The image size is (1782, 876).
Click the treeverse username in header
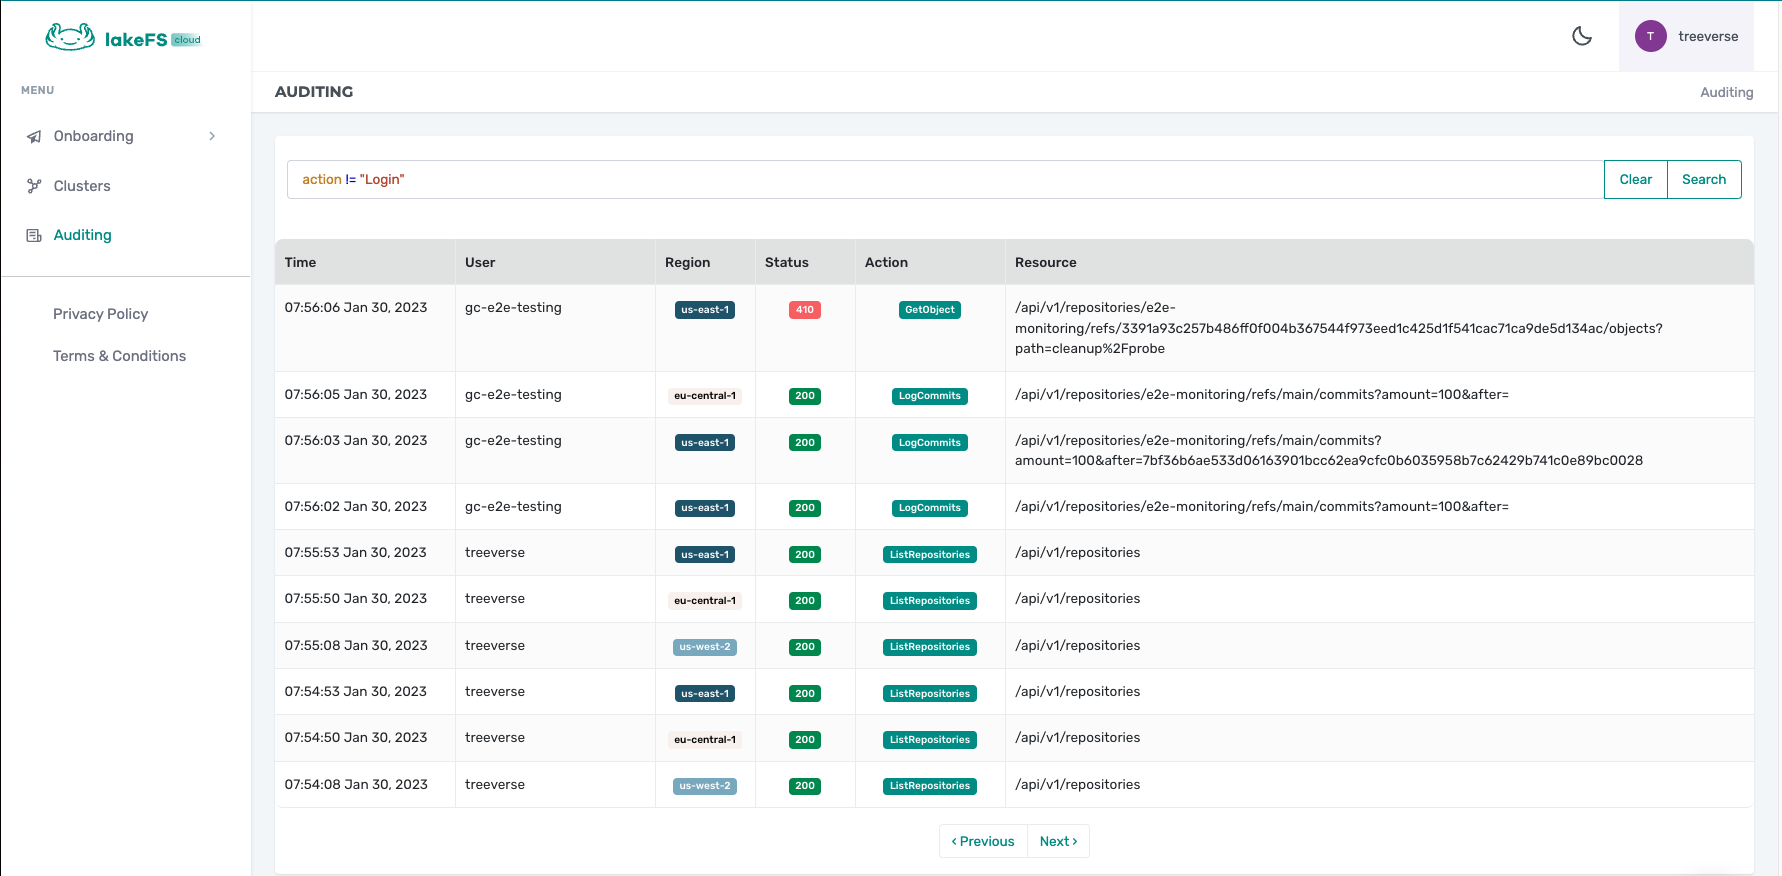[x=1708, y=36]
